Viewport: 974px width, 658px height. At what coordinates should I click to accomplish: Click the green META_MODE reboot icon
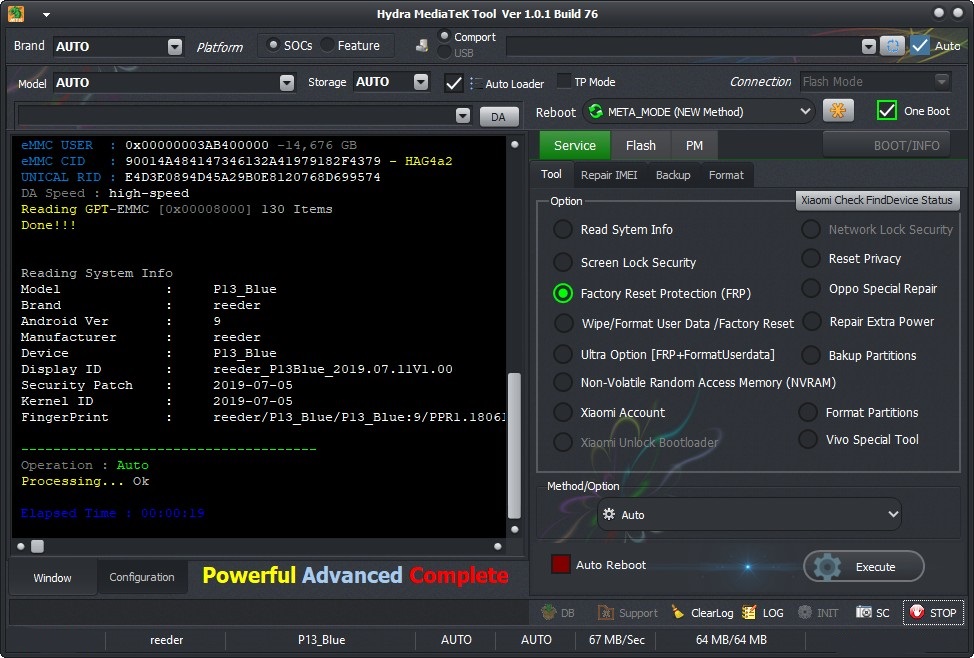pyautogui.click(x=596, y=111)
